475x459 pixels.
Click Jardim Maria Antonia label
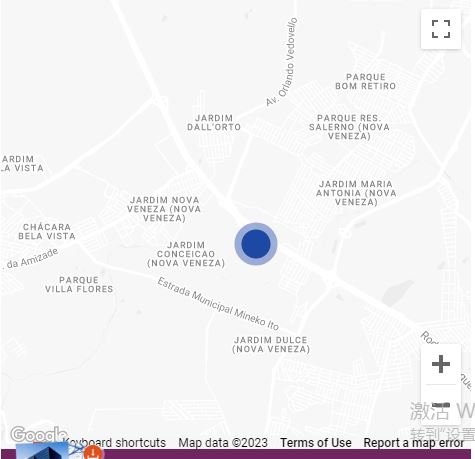(356, 193)
